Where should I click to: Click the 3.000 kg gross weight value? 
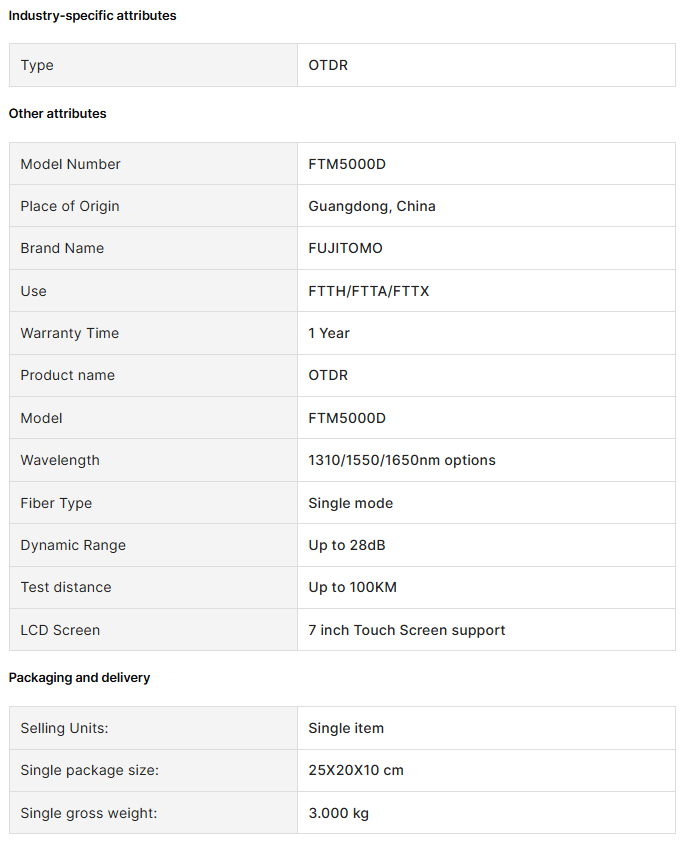[x=338, y=813]
